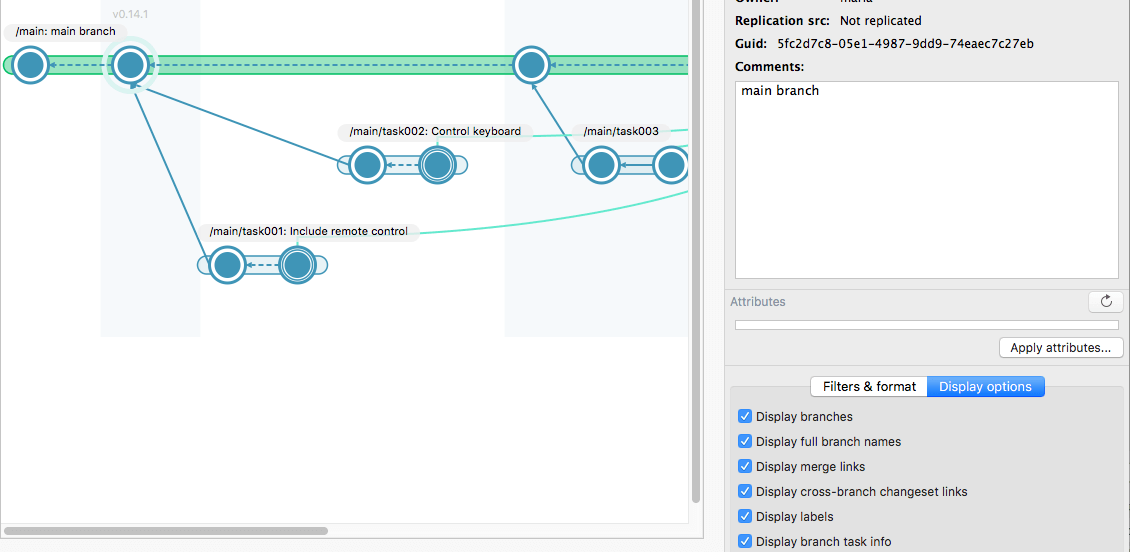Click the /main: main branch label
1130x552 pixels.
66,32
